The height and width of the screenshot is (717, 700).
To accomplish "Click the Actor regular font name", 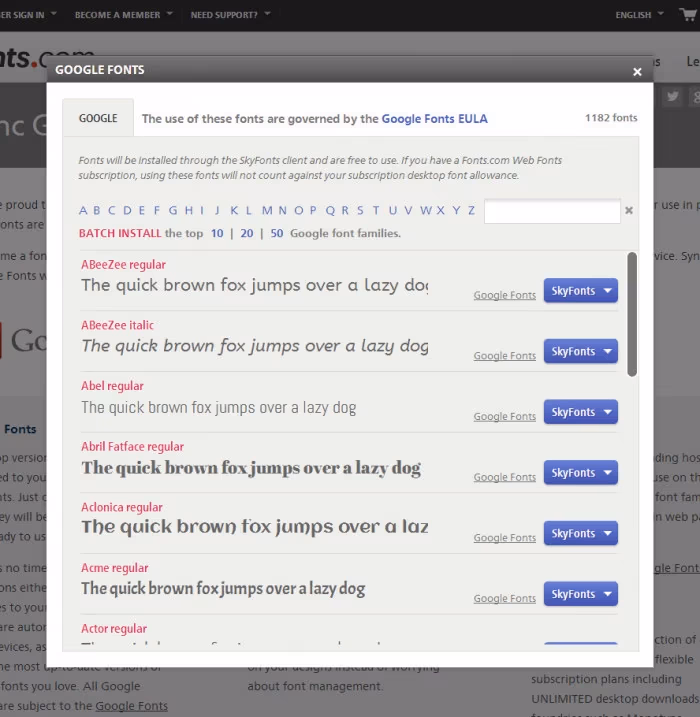I will [114, 629].
